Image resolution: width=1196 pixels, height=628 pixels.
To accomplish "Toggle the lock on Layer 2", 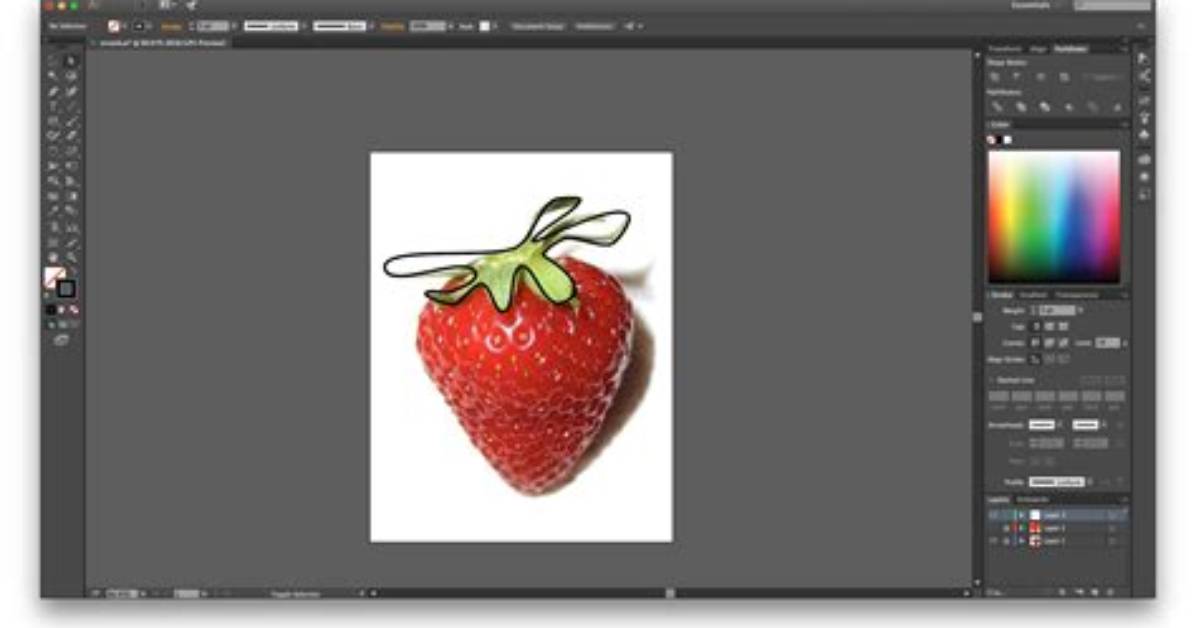I will click(x=1006, y=528).
